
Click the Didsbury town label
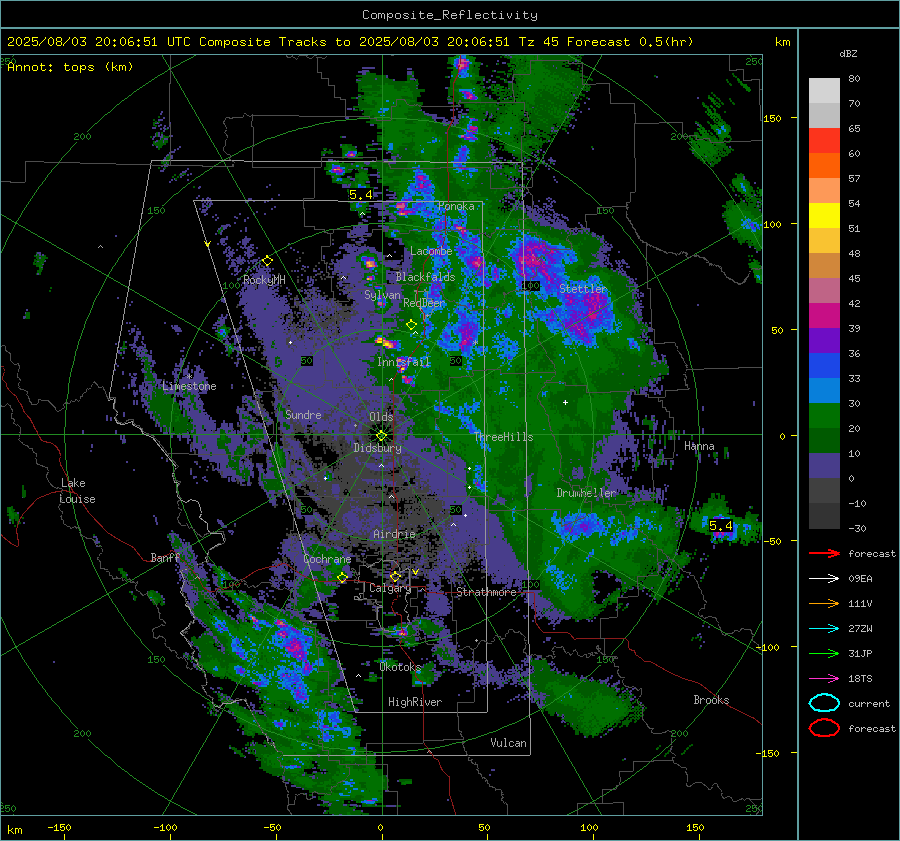378,448
